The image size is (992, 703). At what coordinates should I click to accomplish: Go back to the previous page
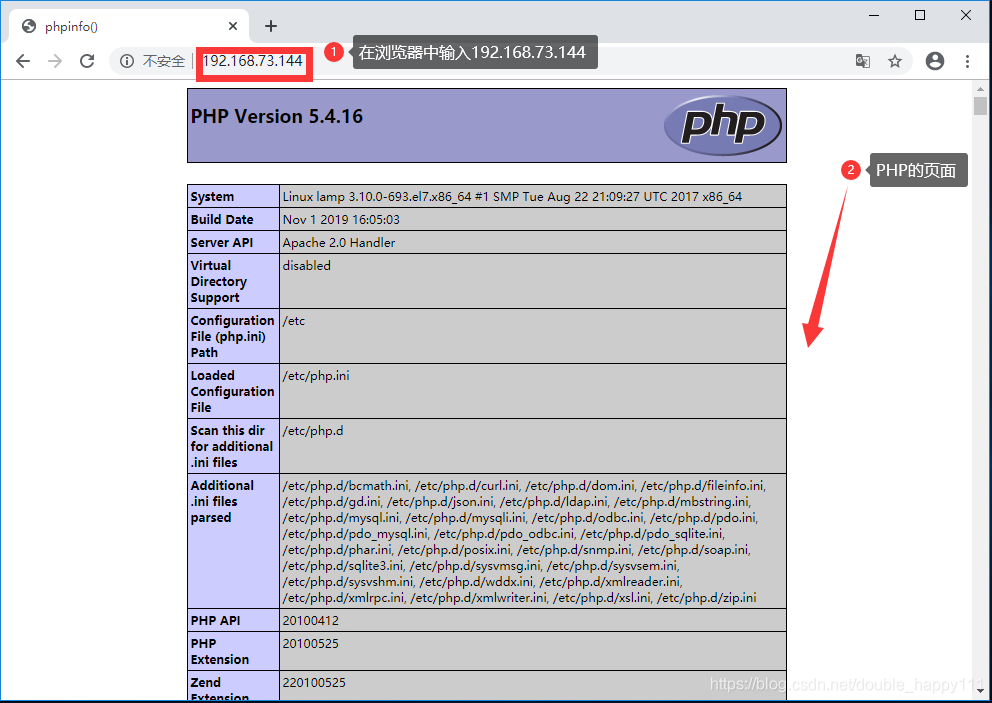23,61
